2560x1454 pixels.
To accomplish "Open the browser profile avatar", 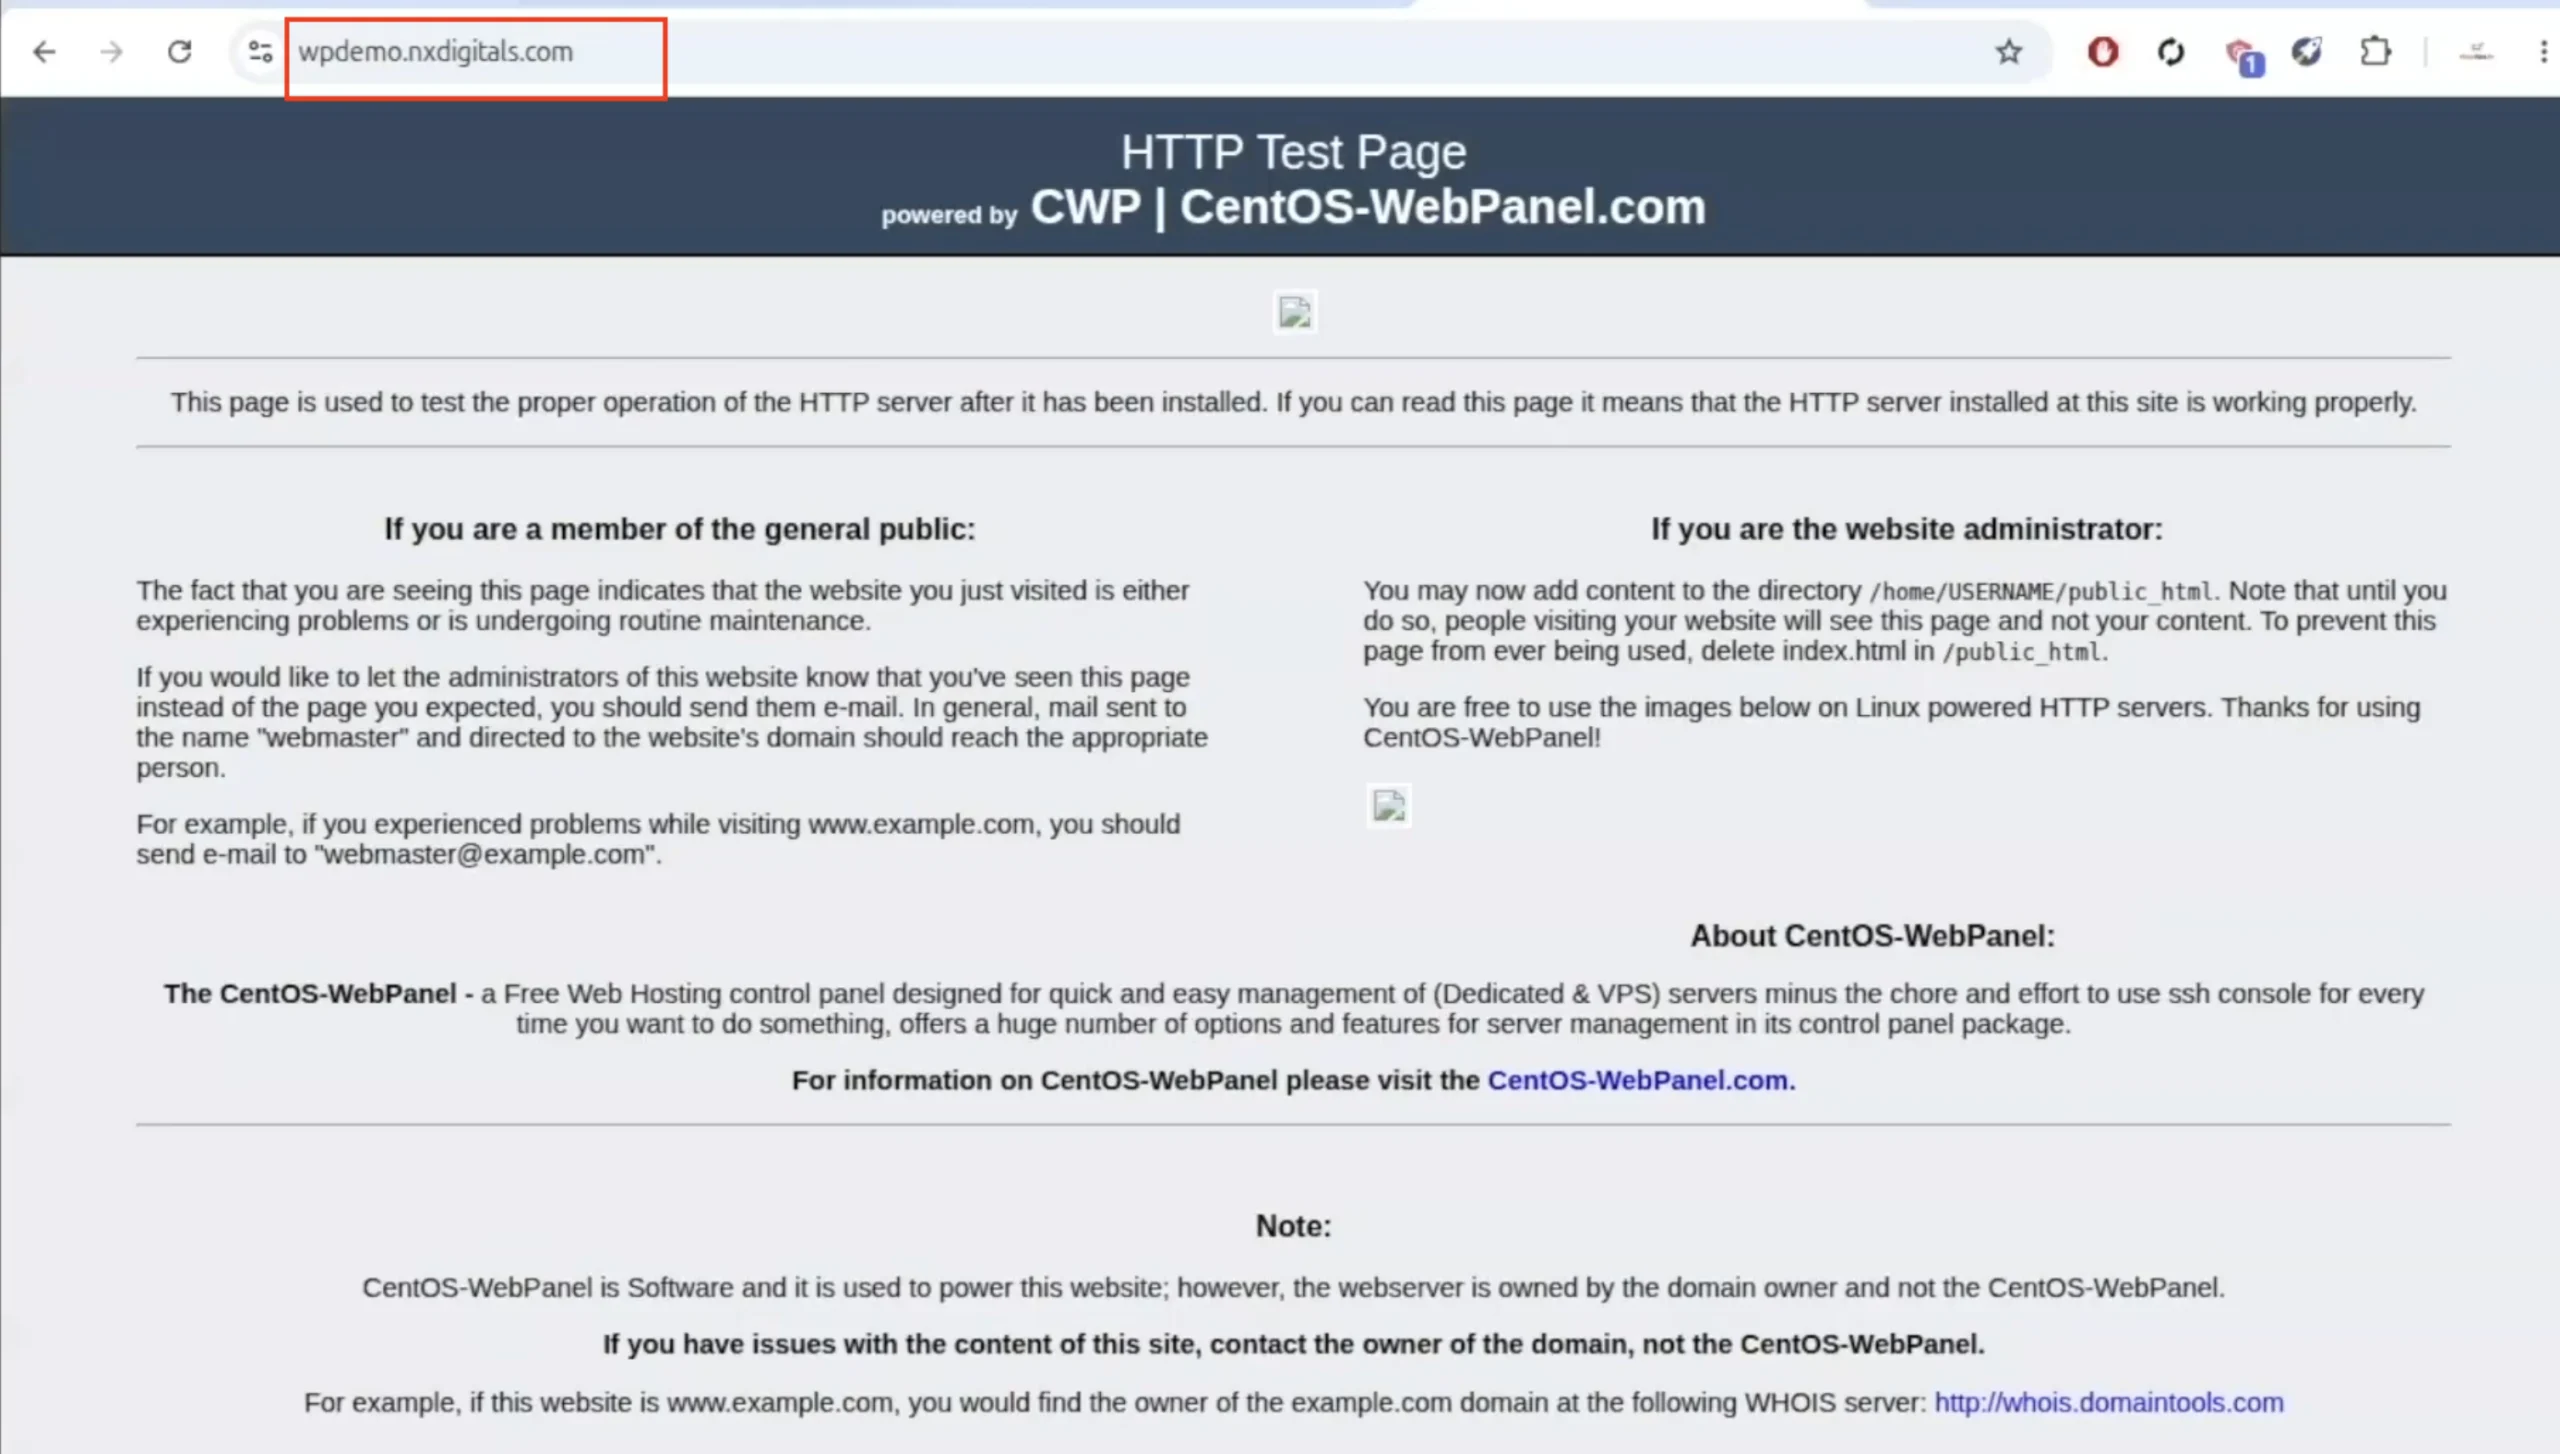I will pos(2476,51).
